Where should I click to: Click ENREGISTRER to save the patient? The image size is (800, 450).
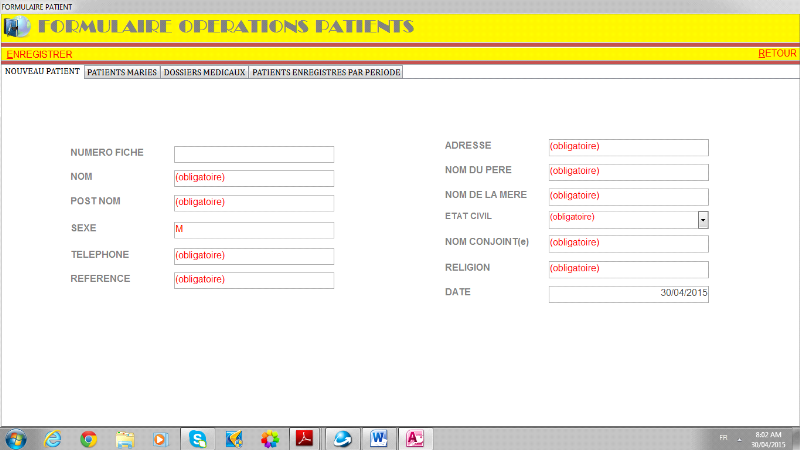(39, 54)
